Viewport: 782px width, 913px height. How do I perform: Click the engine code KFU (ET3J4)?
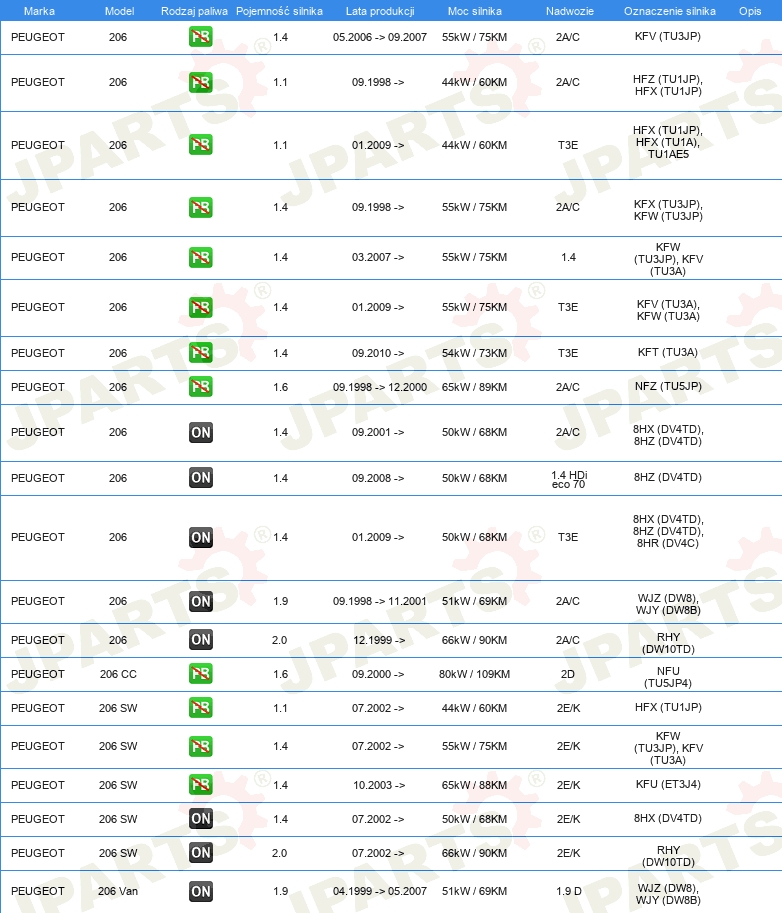pyautogui.click(x=668, y=784)
